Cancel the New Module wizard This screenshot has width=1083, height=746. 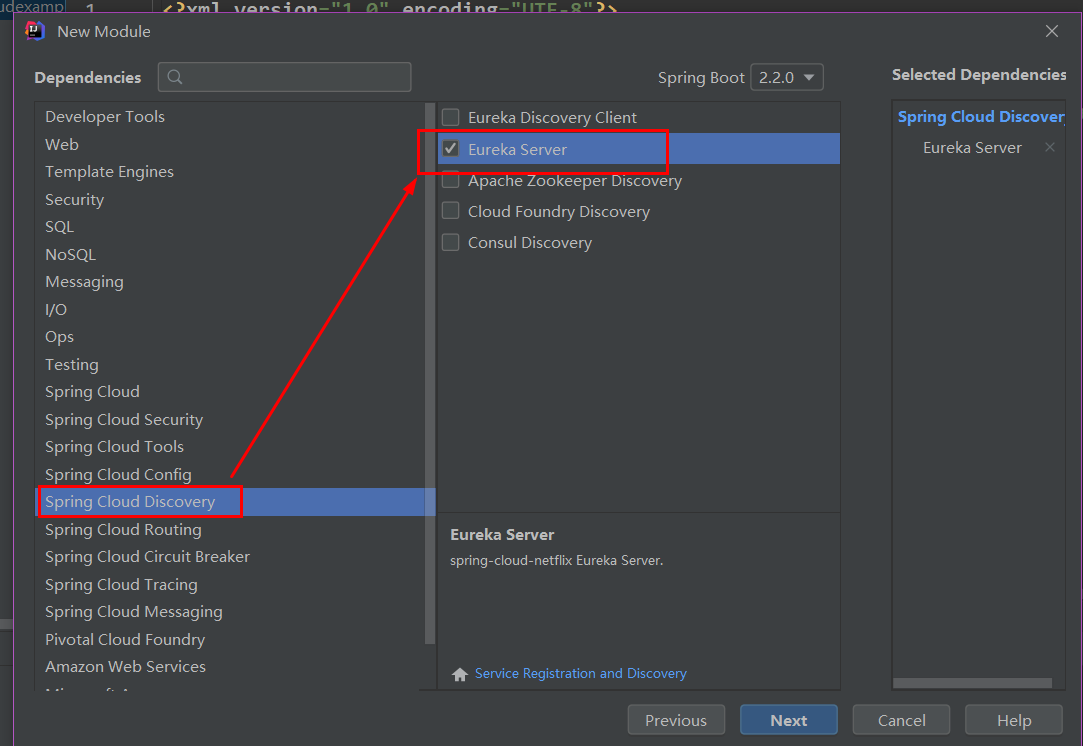point(901,720)
